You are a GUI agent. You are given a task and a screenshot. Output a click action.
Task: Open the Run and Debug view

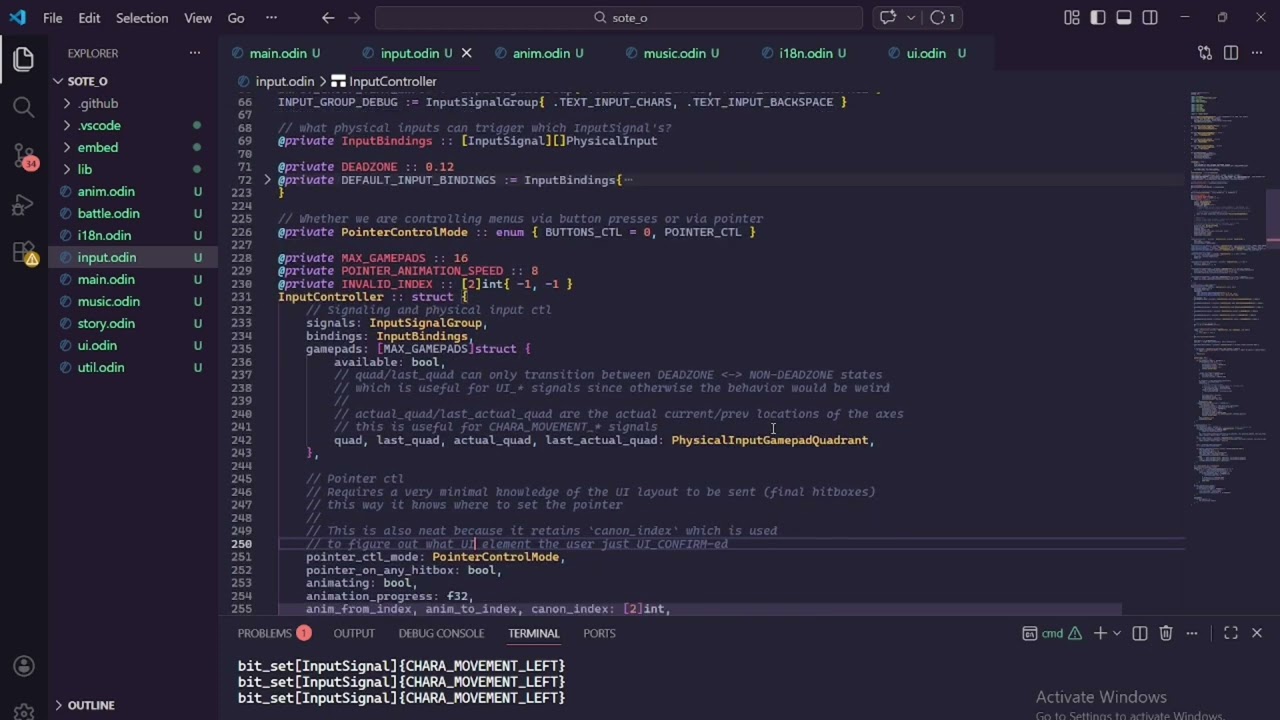click(24, 205)
